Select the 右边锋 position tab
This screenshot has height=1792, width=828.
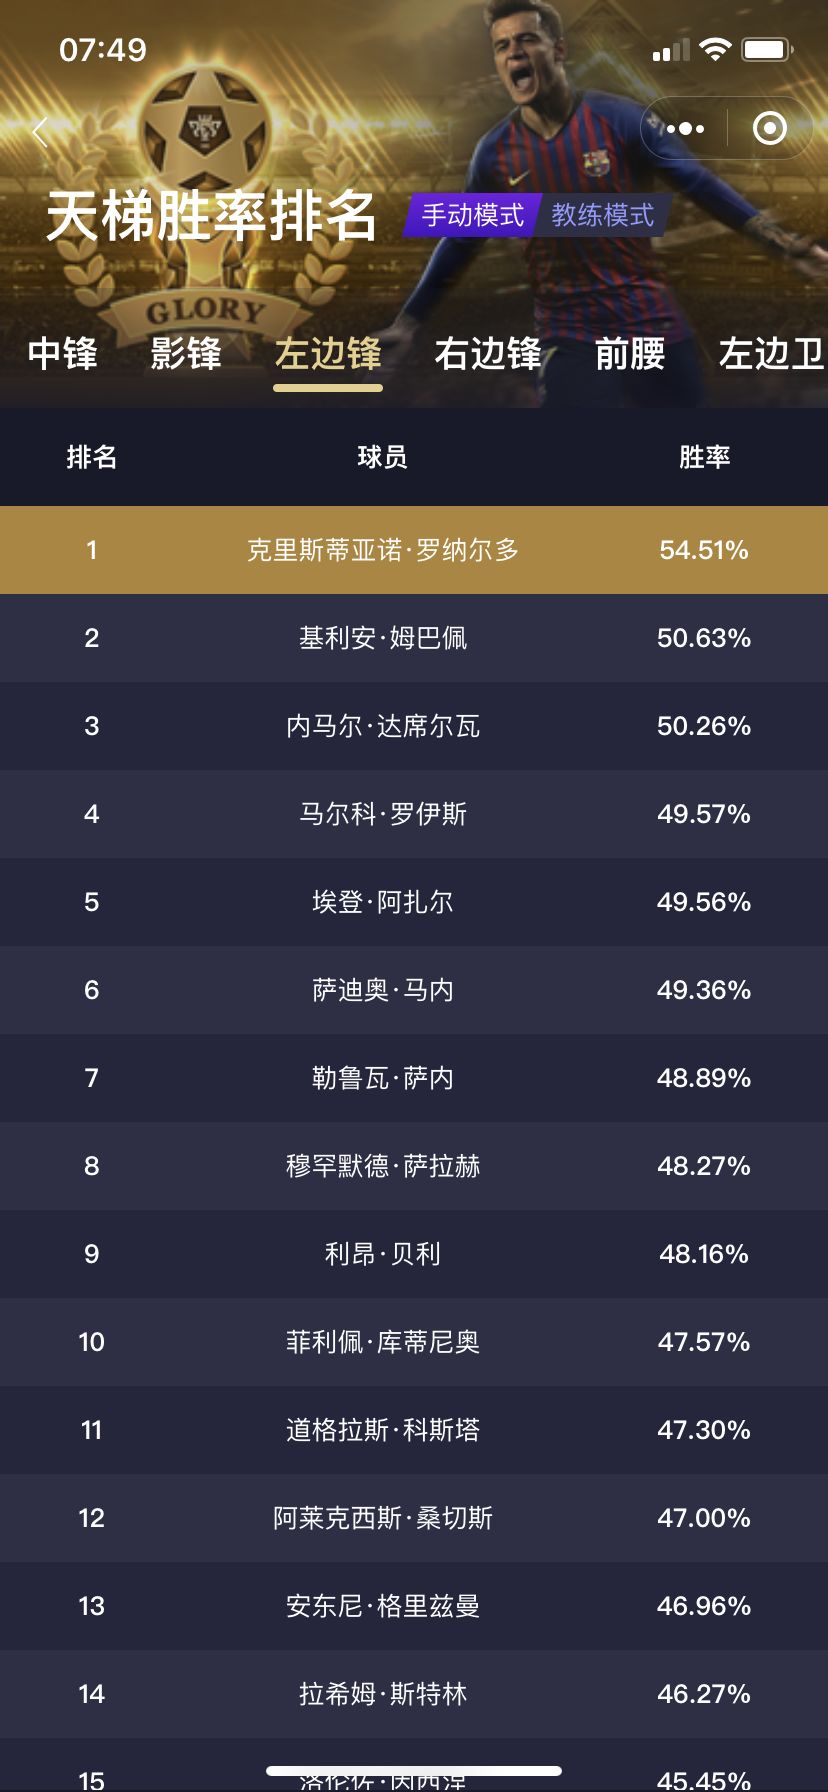[489, 354]
